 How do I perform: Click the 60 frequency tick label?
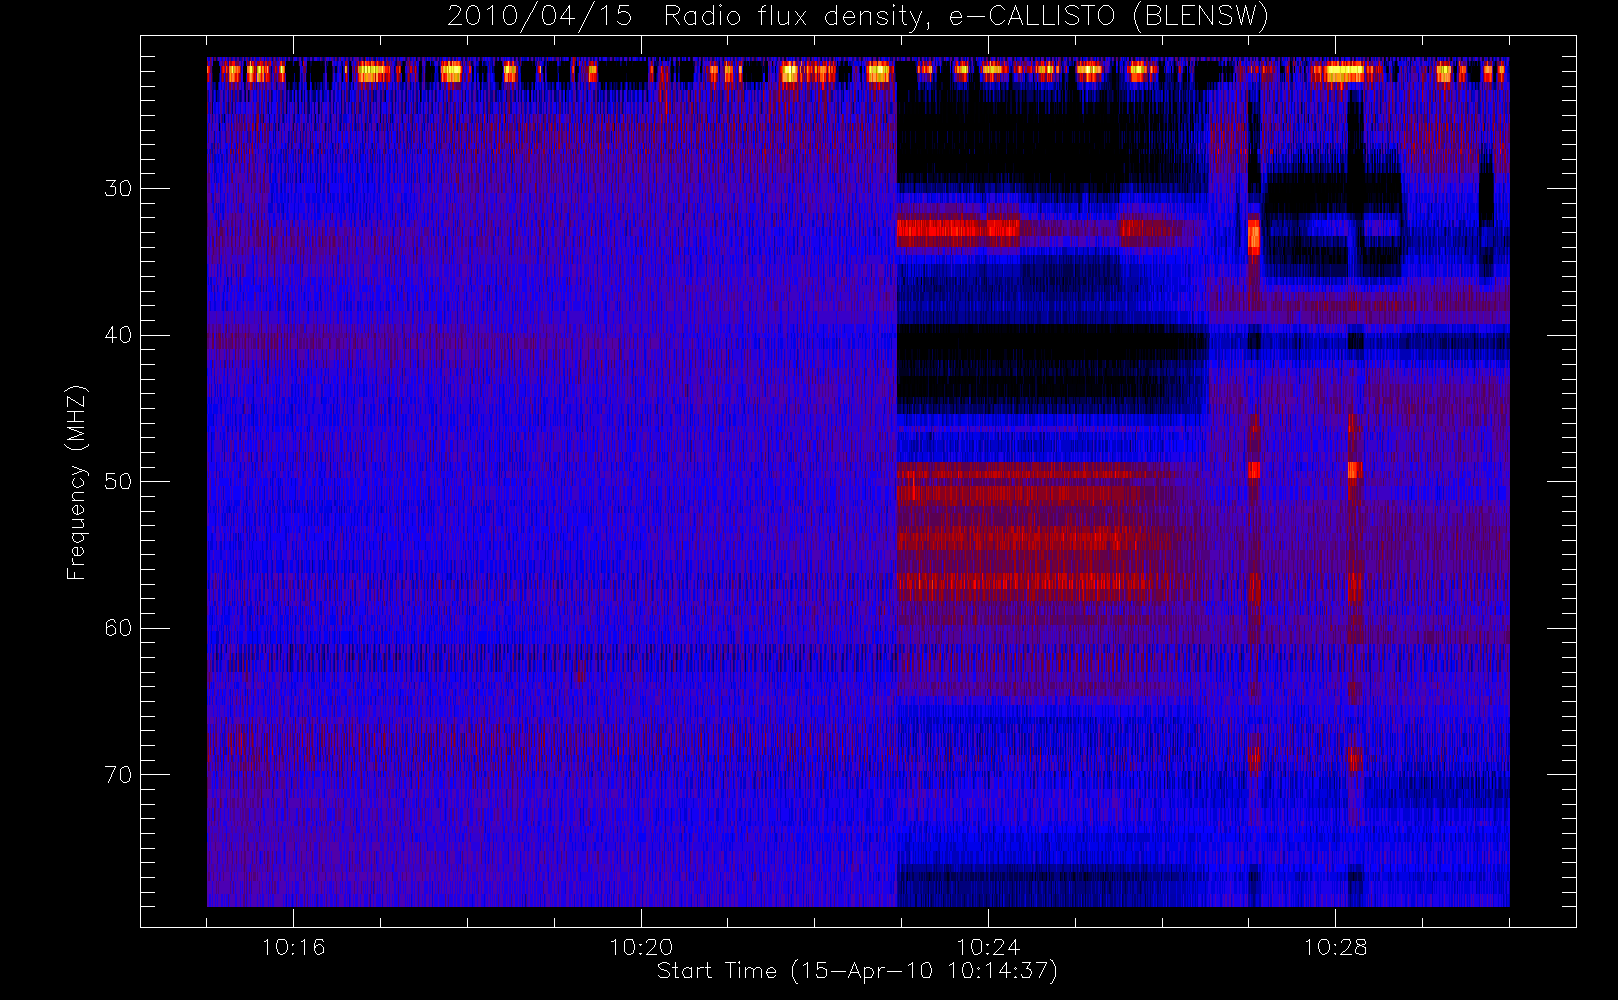point(118,628)
